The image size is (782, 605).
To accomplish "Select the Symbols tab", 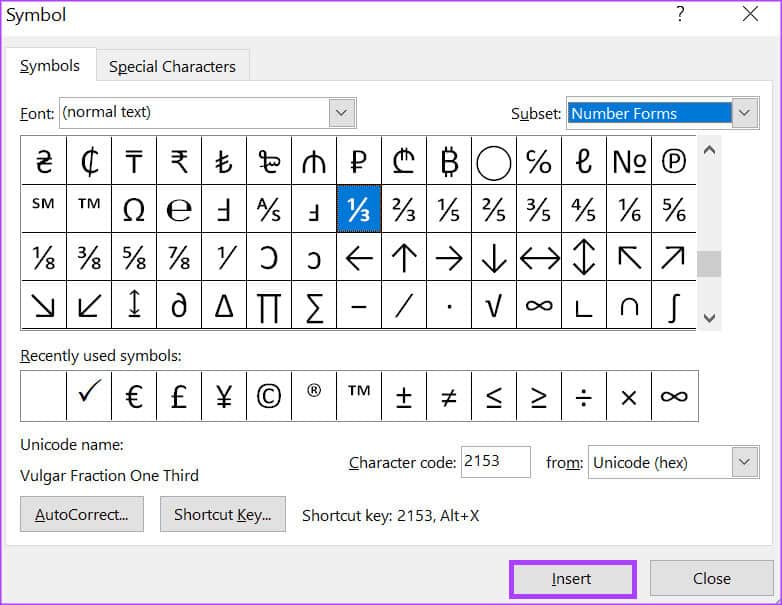I will pos(50,66).
